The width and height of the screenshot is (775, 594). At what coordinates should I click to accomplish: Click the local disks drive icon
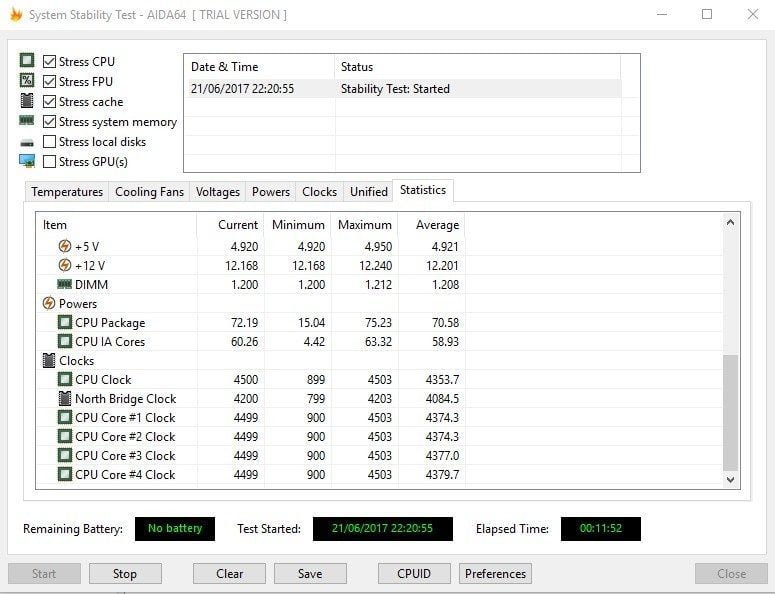(27, 143)
